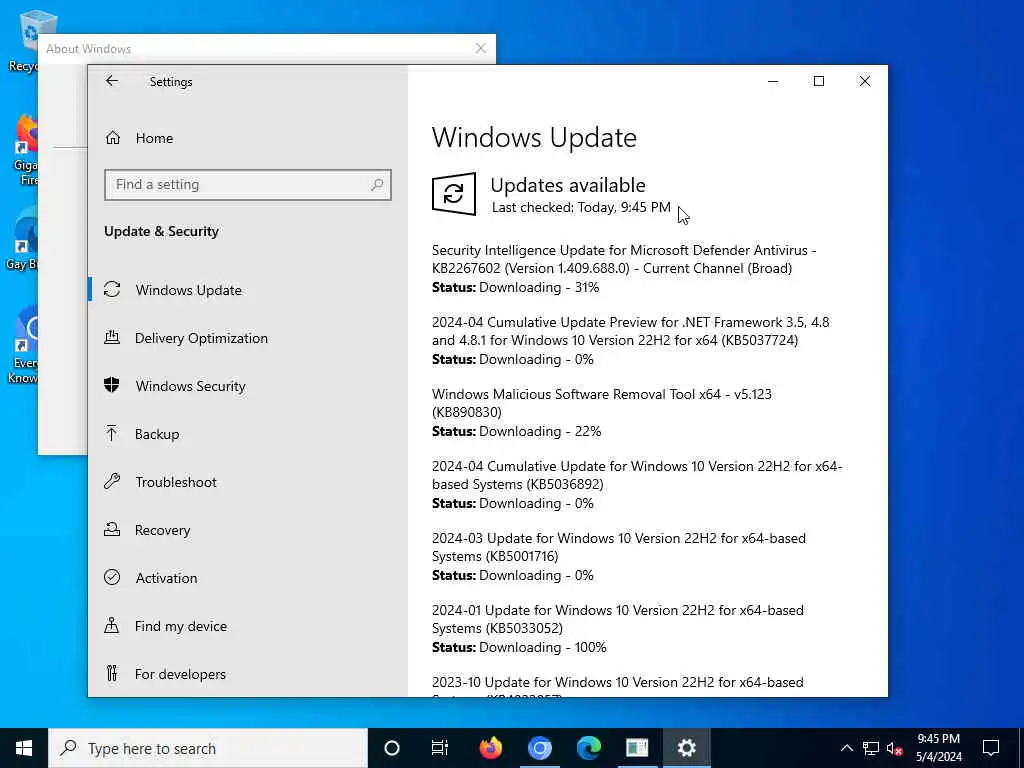1024x768 pixels.
Task: Click the Windows Update page title
Action: [534, 138]
